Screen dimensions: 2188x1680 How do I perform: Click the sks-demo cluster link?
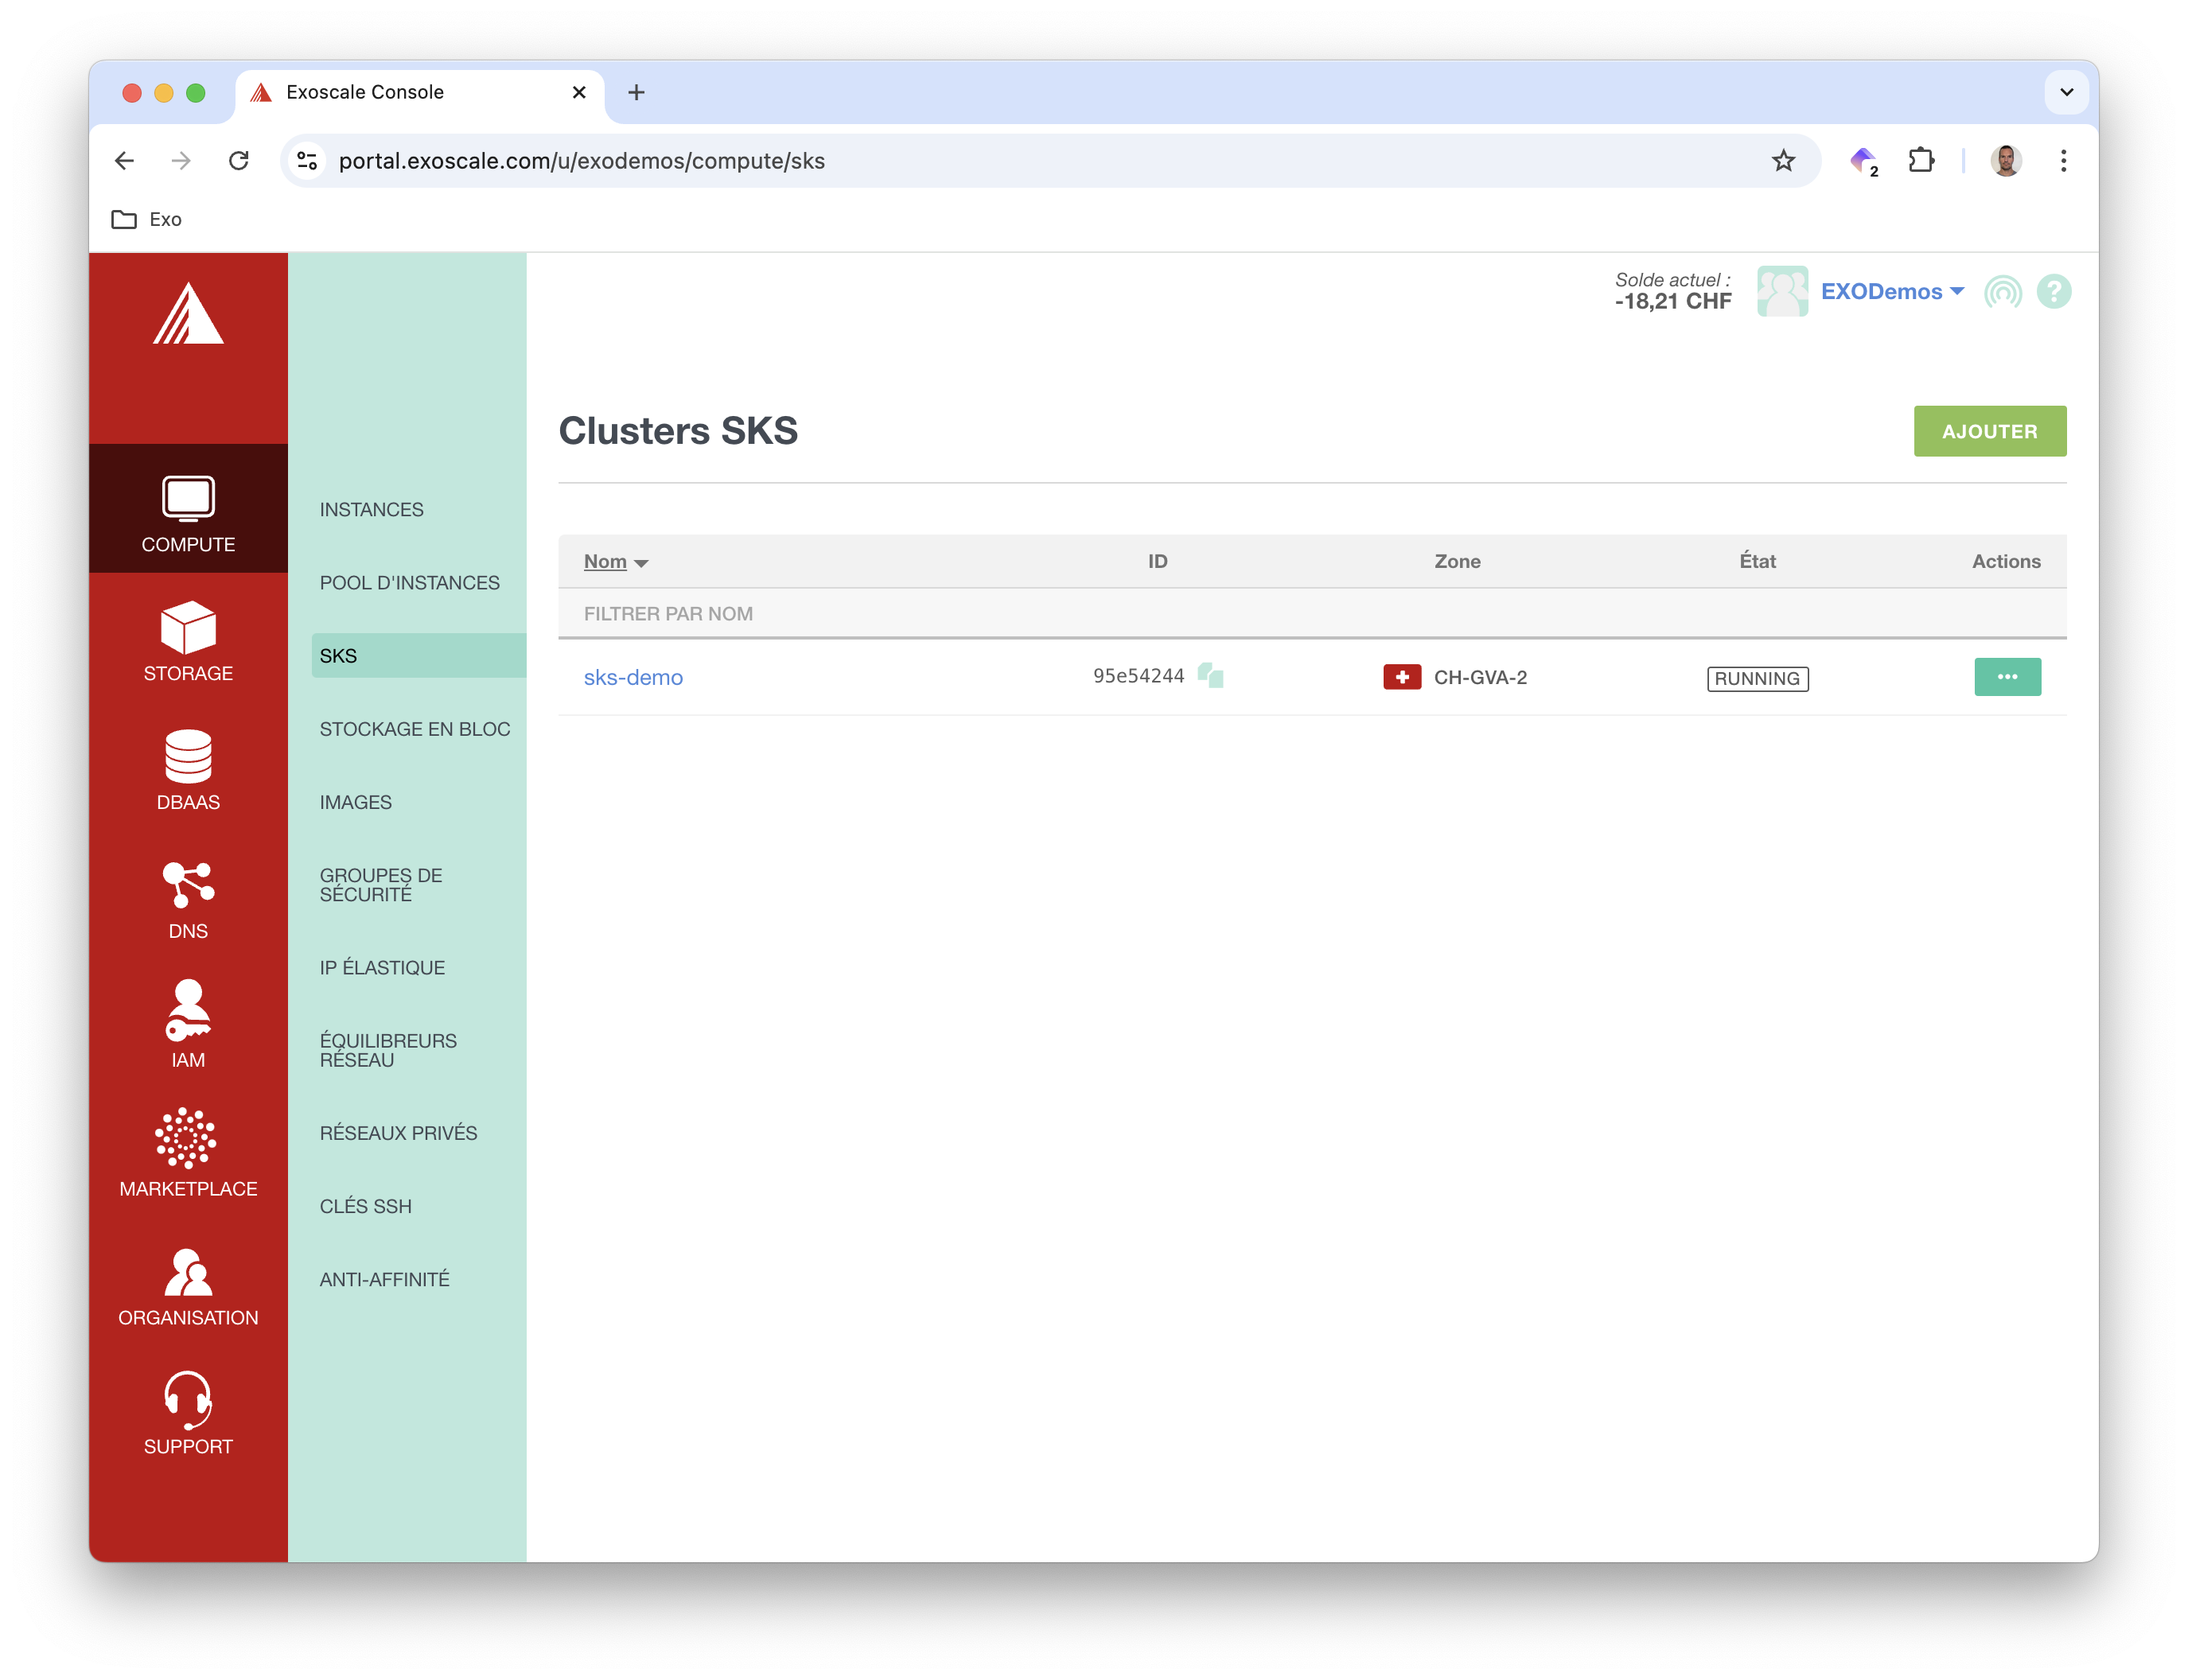[x=632, y=676]
